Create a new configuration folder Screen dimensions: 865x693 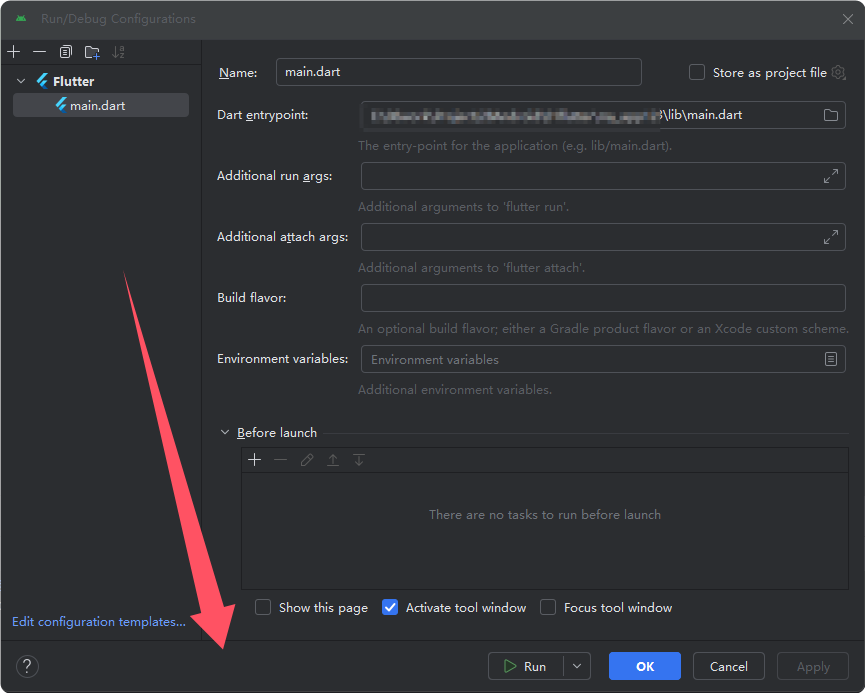[92, 52]
